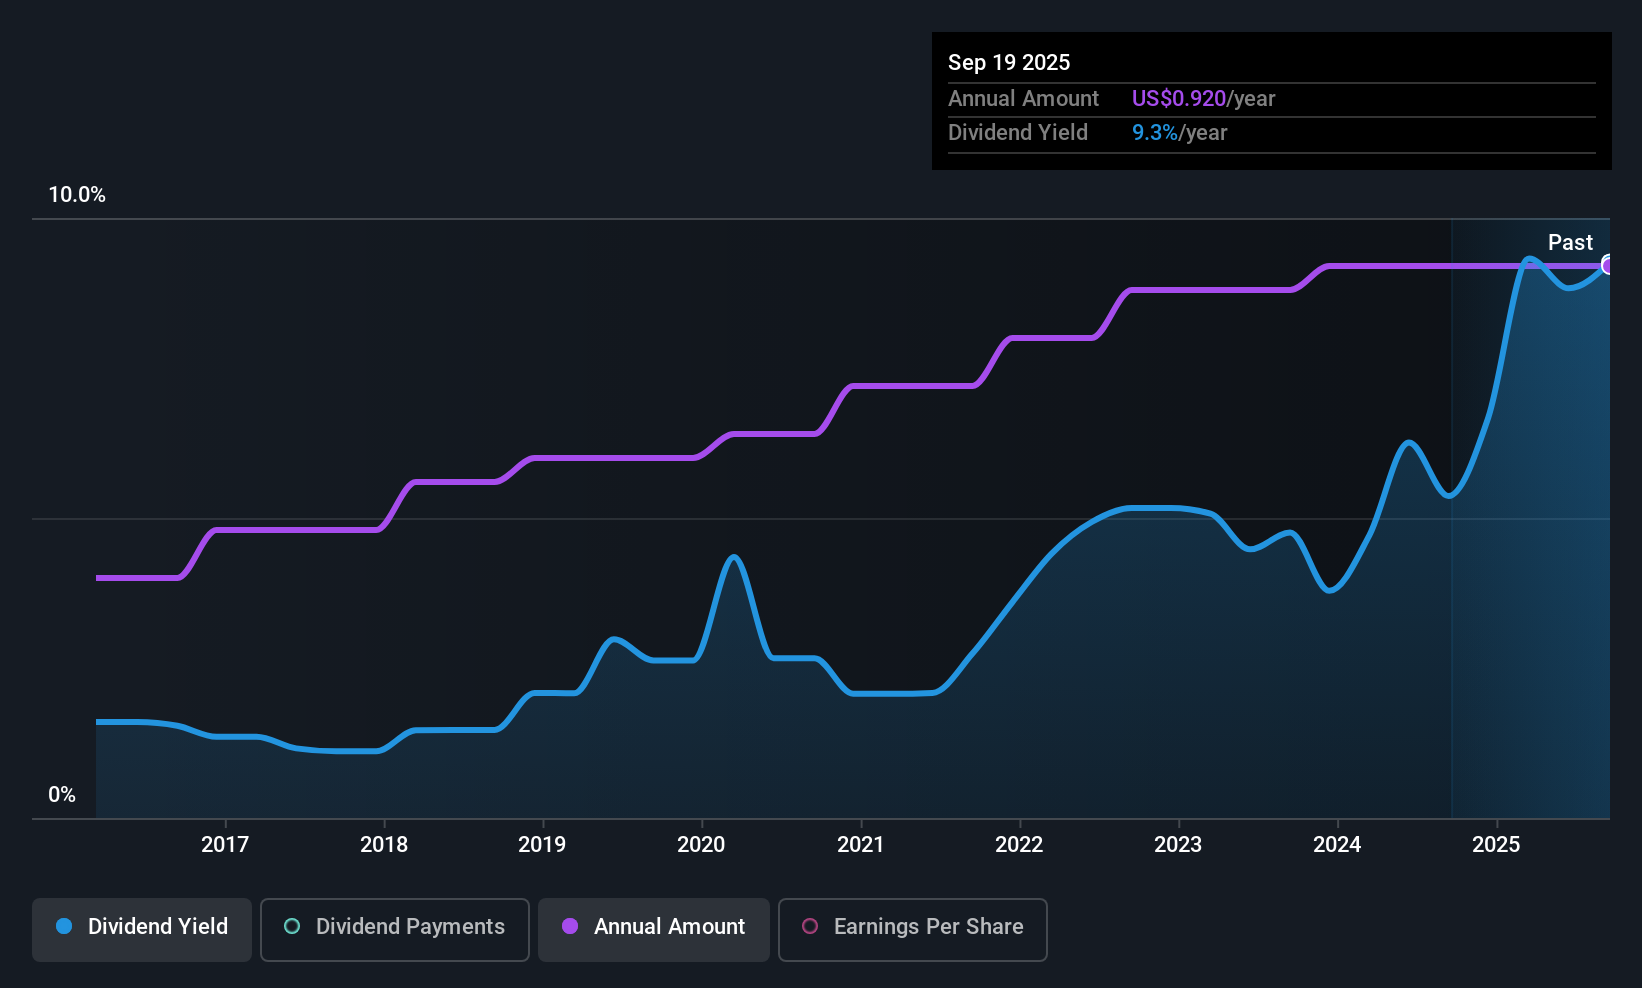The height and width of the screenshot is (988, 1642).
Task: Click the hollow pink circle beside Earnings Per Share
Action: click(x=810, y=927)
